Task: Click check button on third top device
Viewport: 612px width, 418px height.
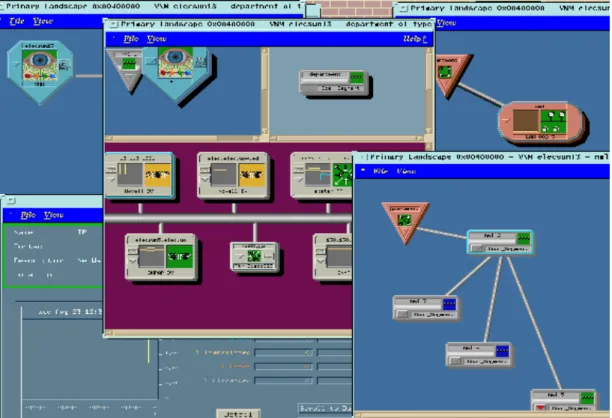Action: click(299, 179)
